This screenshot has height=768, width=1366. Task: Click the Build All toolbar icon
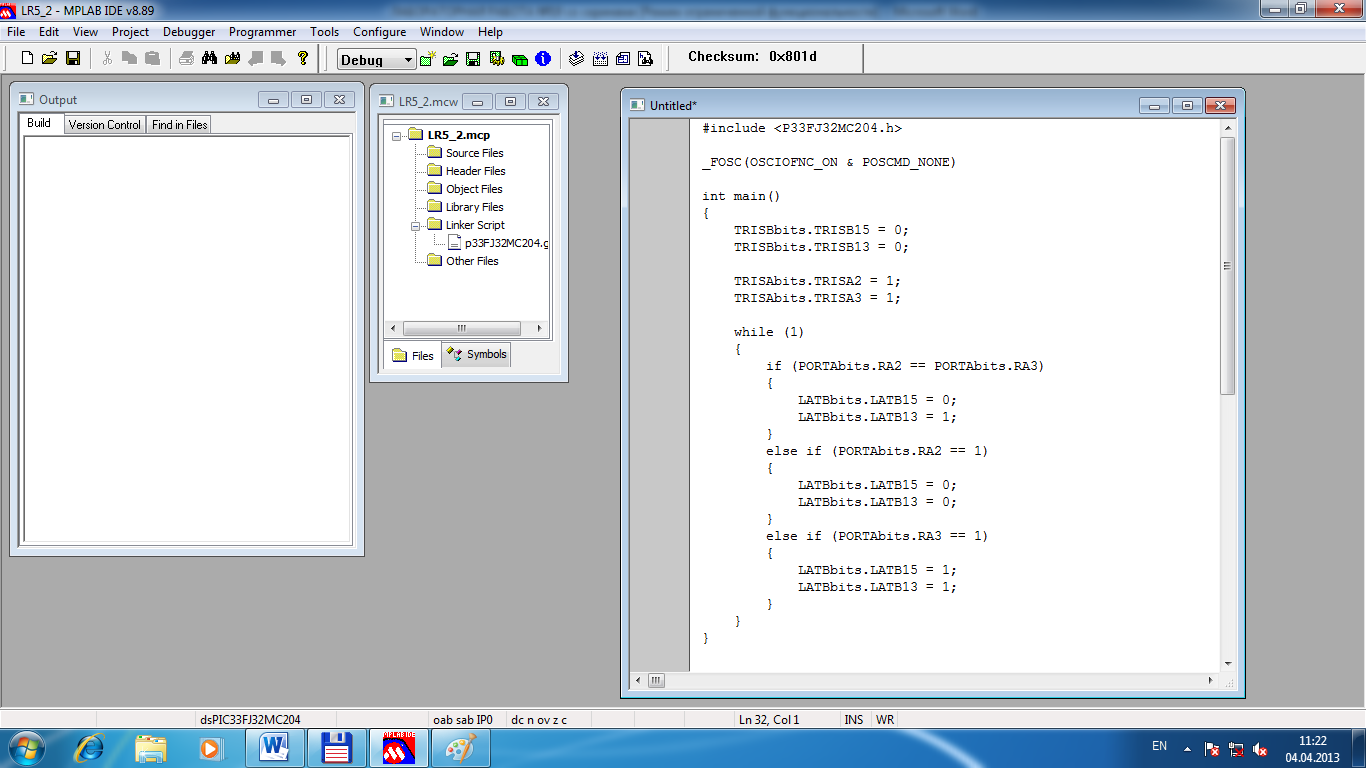[600, 59]
